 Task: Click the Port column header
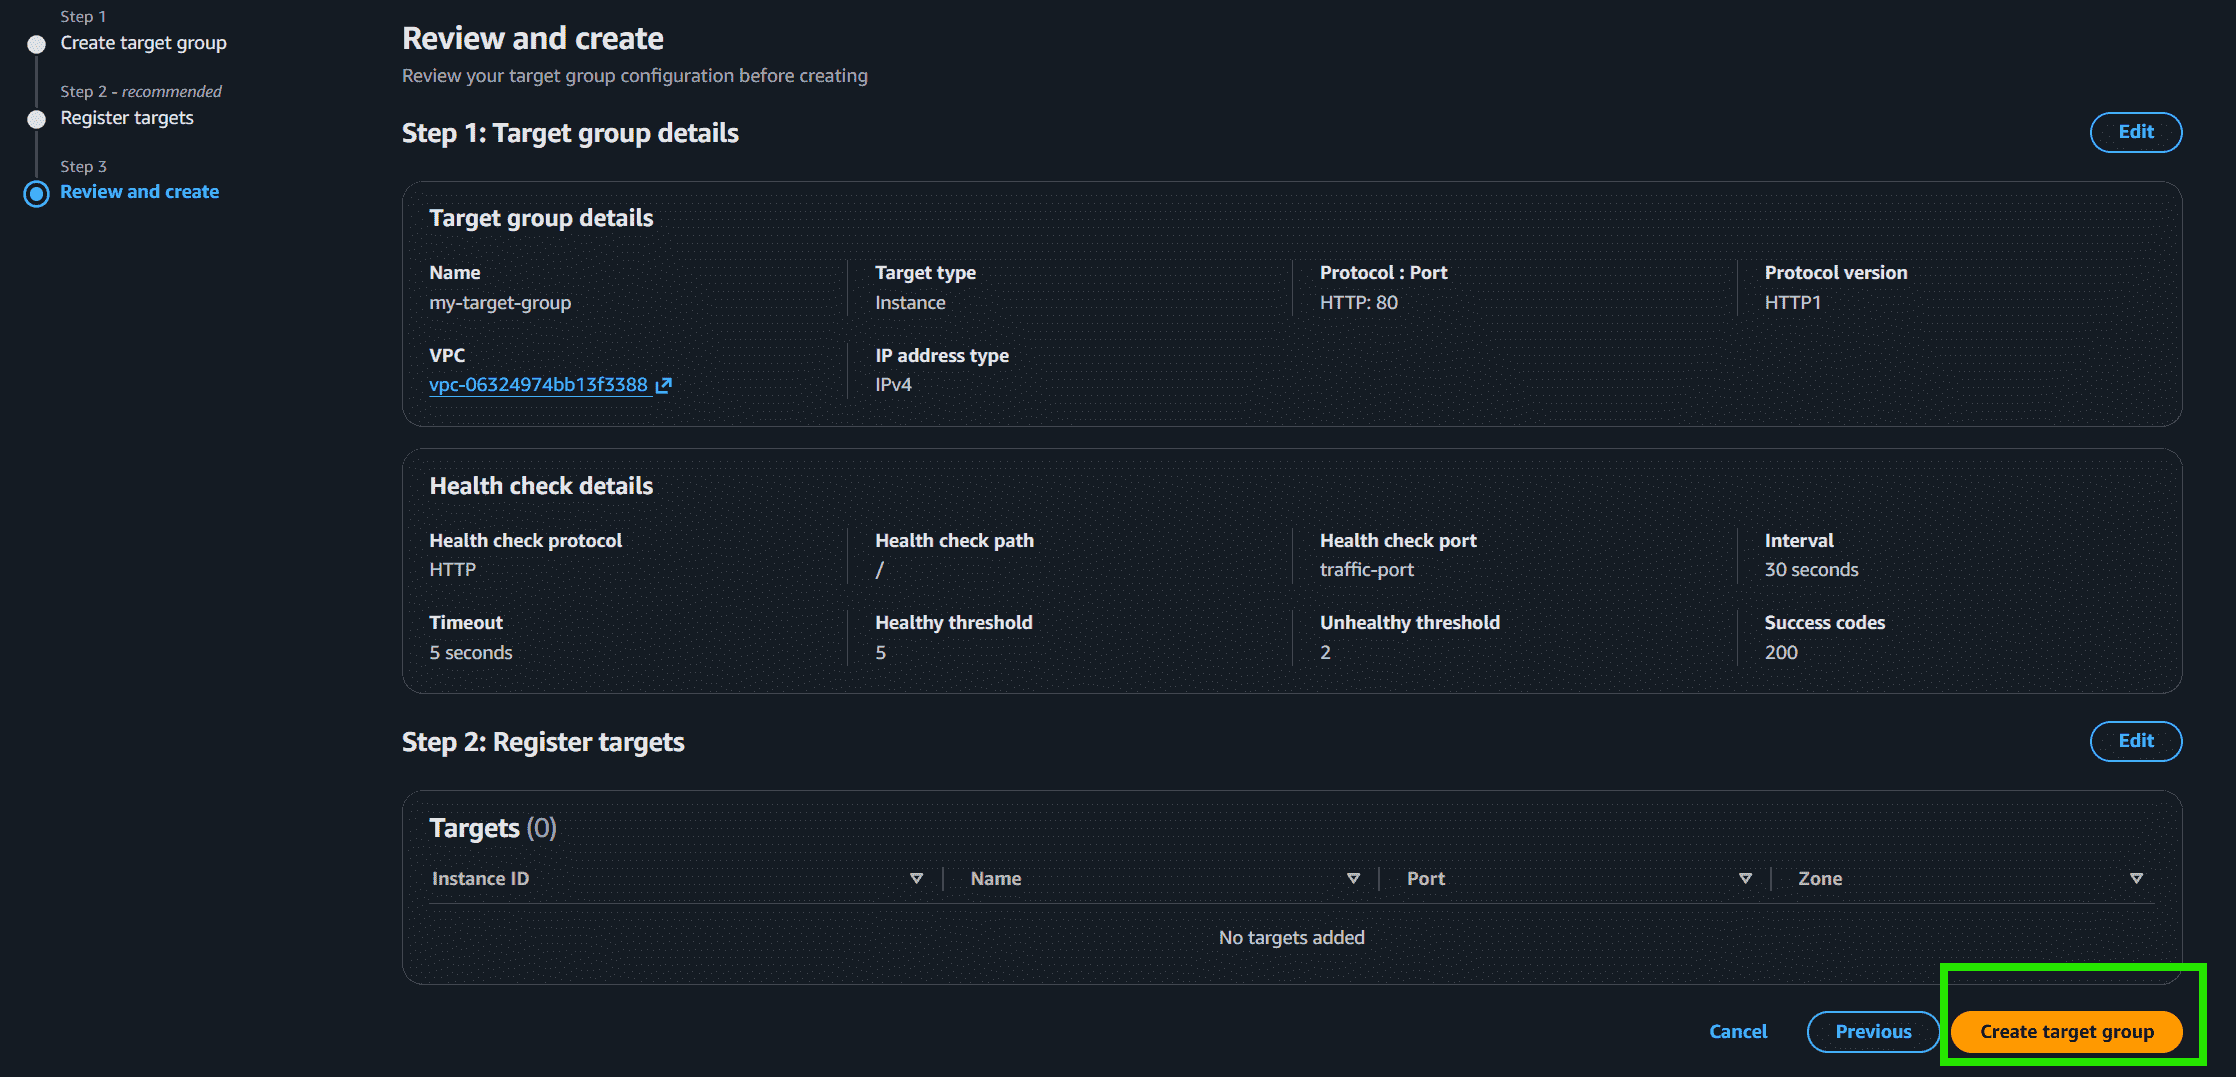click(x=1426, y=878)
